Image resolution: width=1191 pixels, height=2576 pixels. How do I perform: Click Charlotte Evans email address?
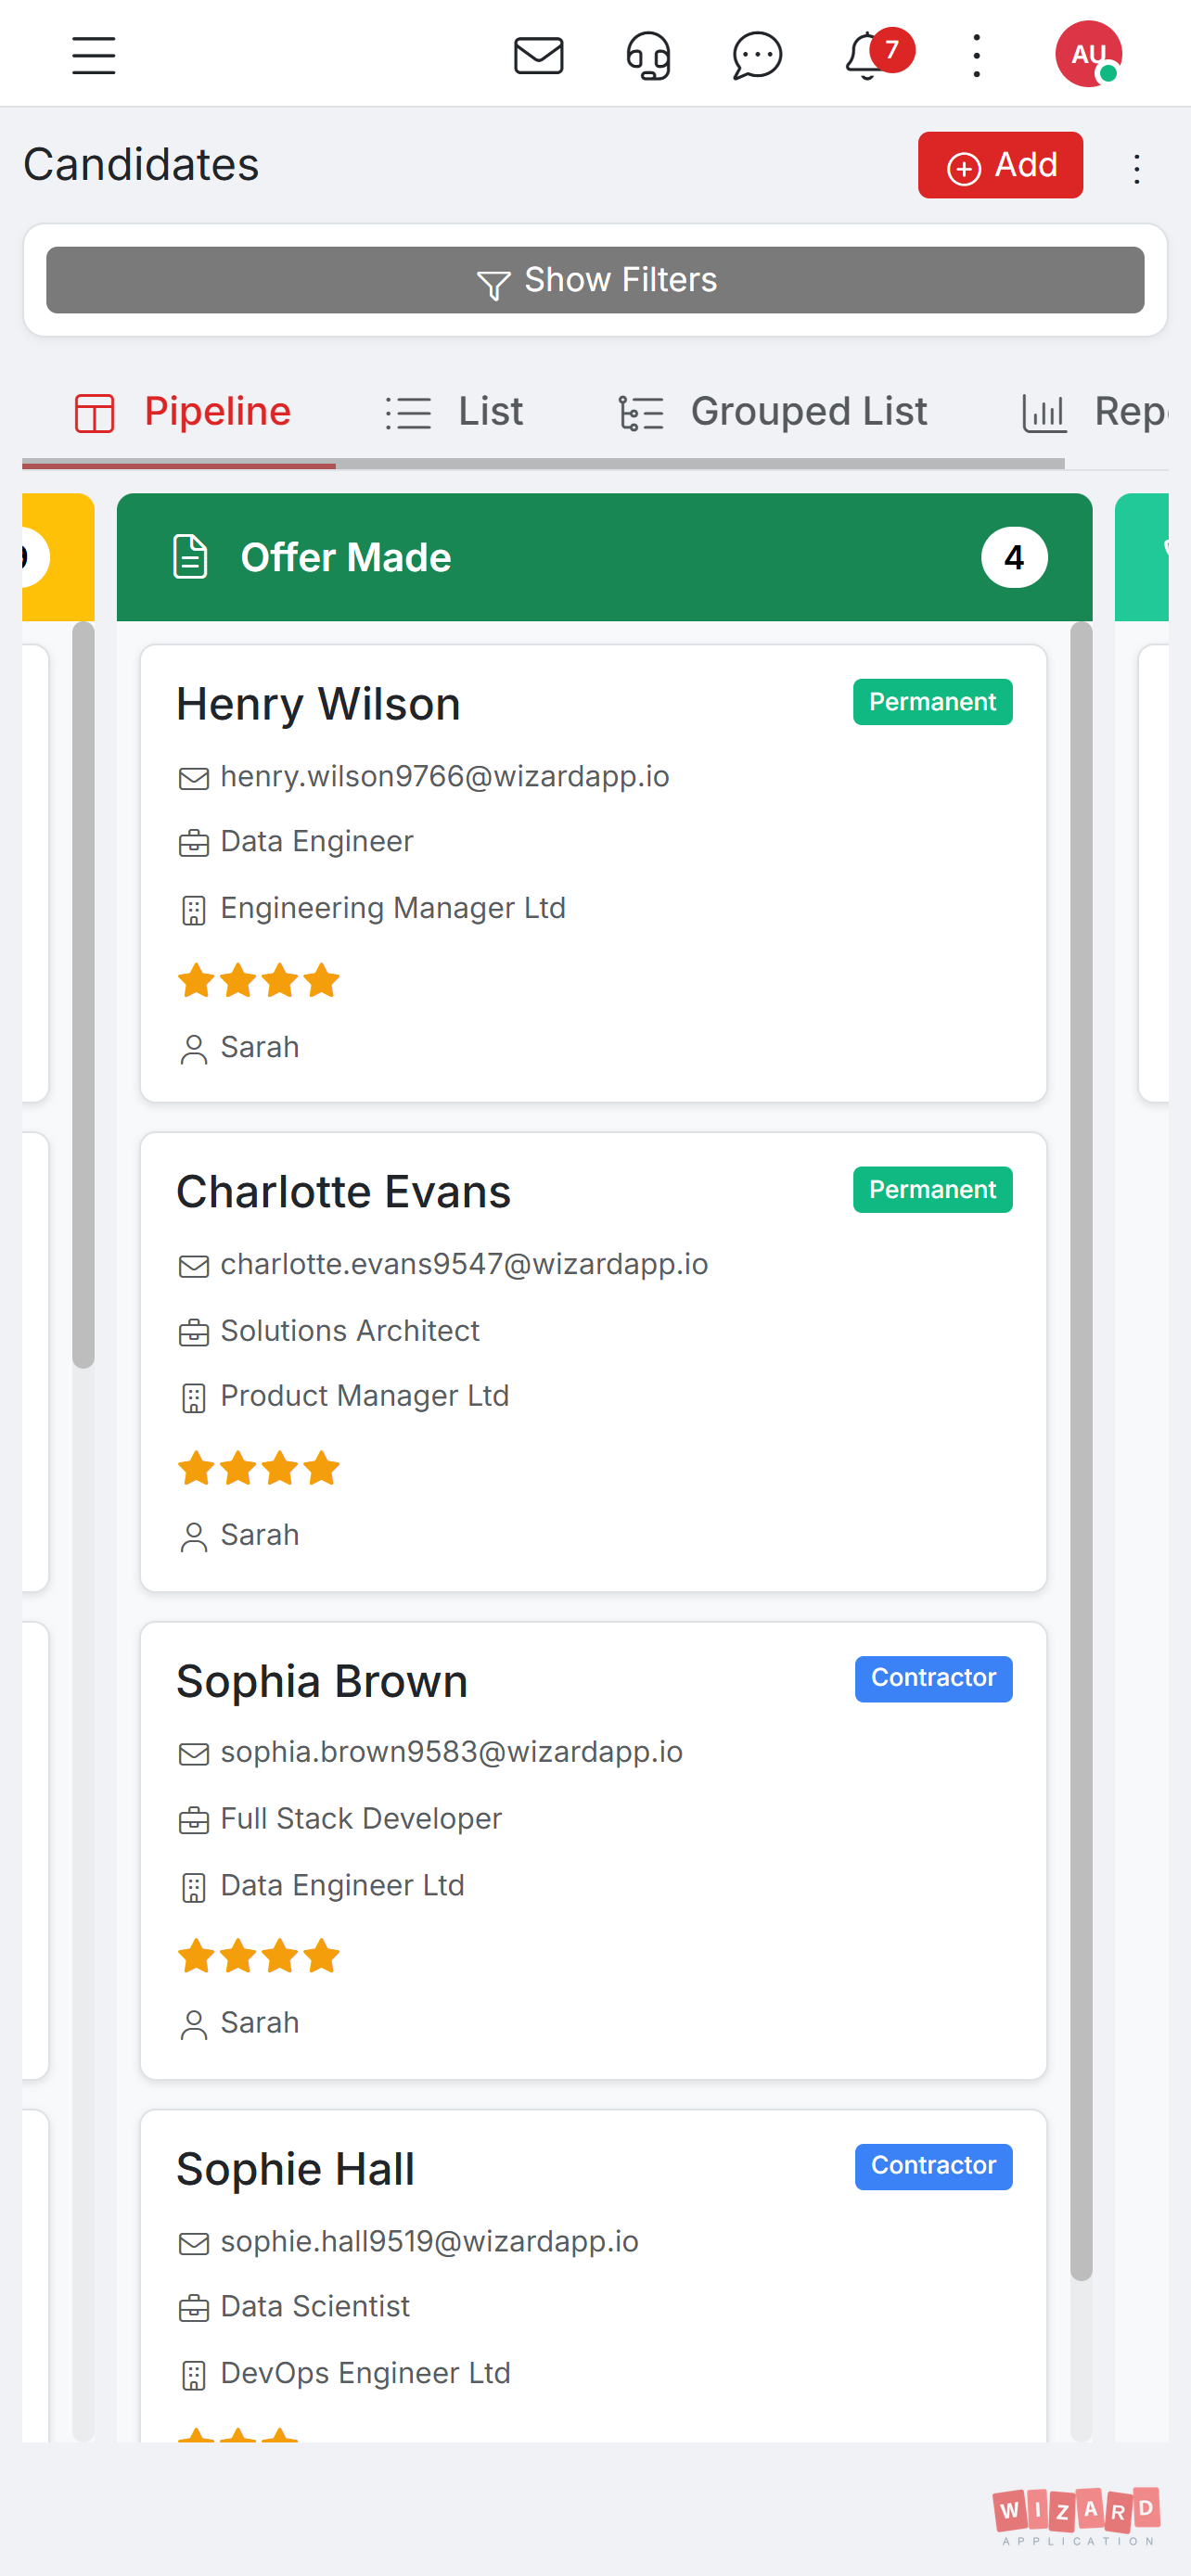[x=464, y=1264]
